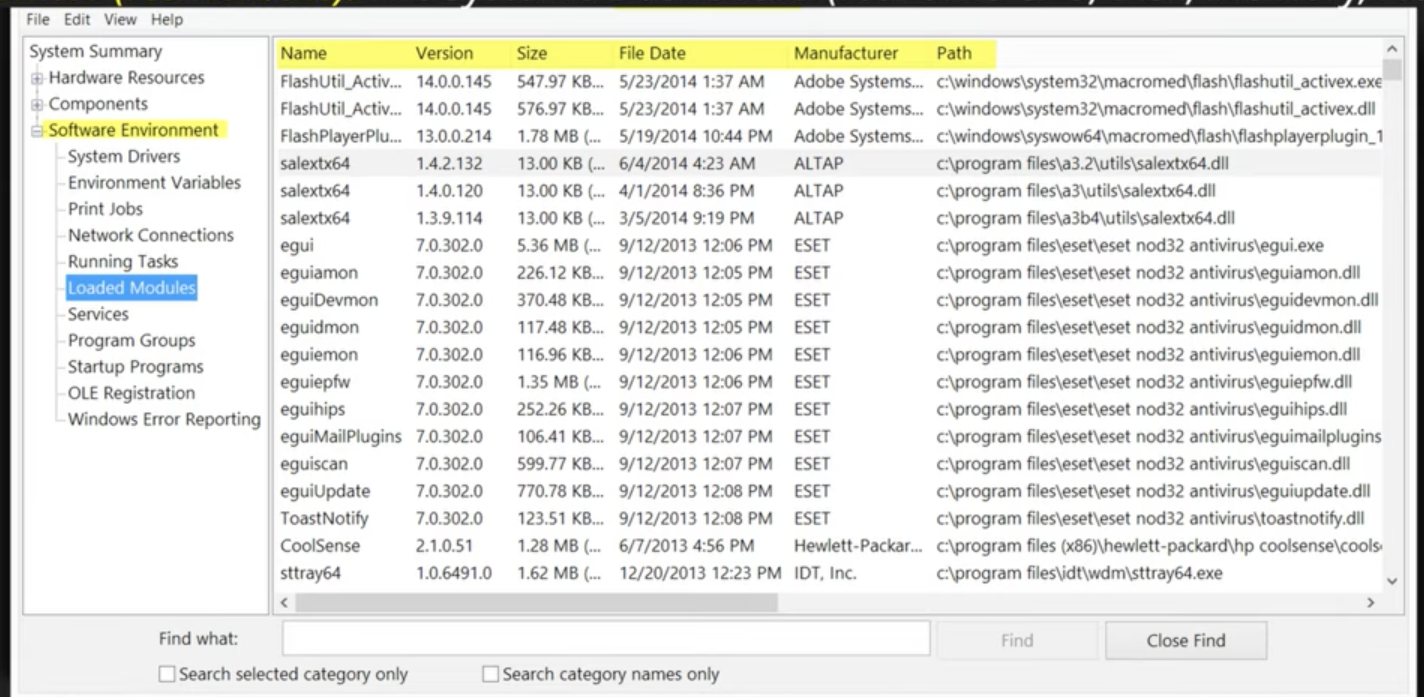Click the vertical scrollbar down arrow
1424x697 pixels.
(x=1392, y=581)
